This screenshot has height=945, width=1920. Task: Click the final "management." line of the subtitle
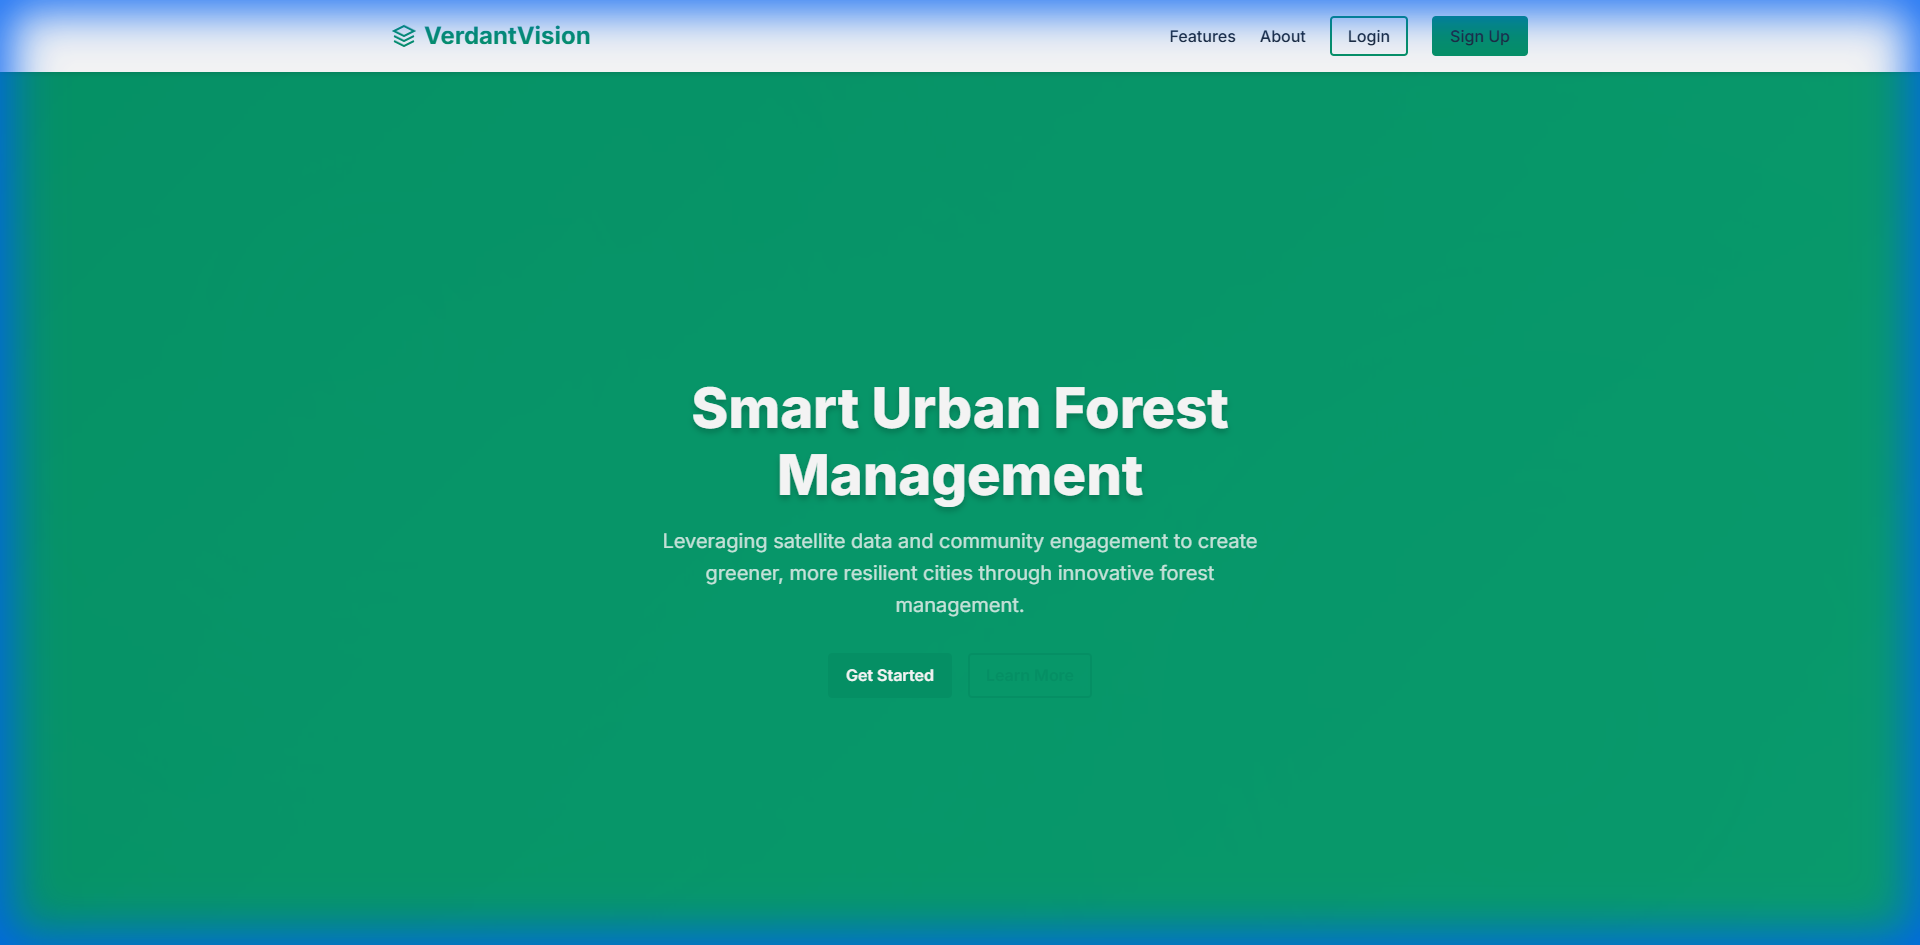959,605
